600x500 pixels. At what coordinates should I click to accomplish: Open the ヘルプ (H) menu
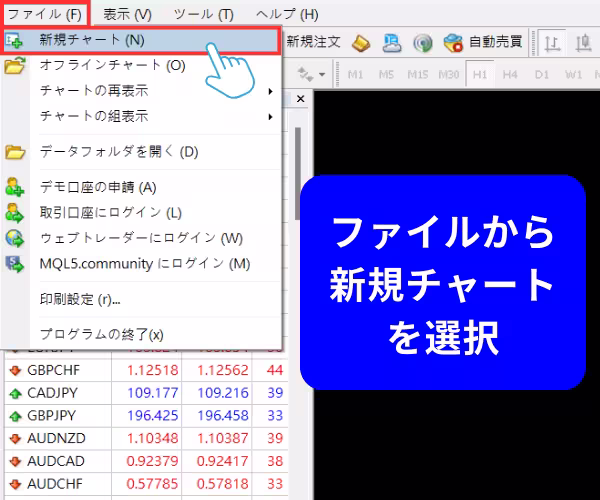click(287, 15)
